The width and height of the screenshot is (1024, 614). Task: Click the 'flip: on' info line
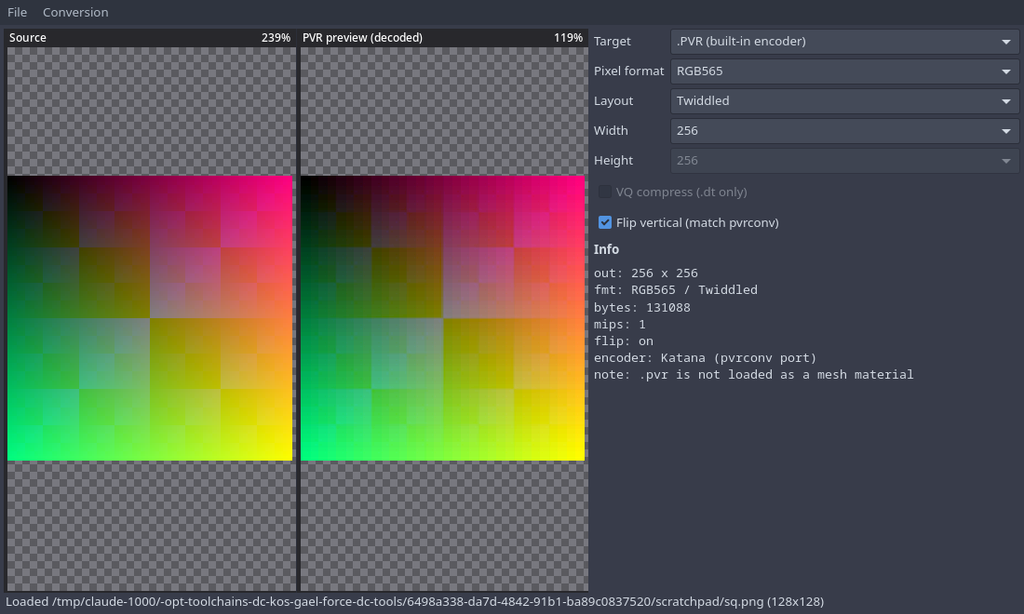click(624, 341)
